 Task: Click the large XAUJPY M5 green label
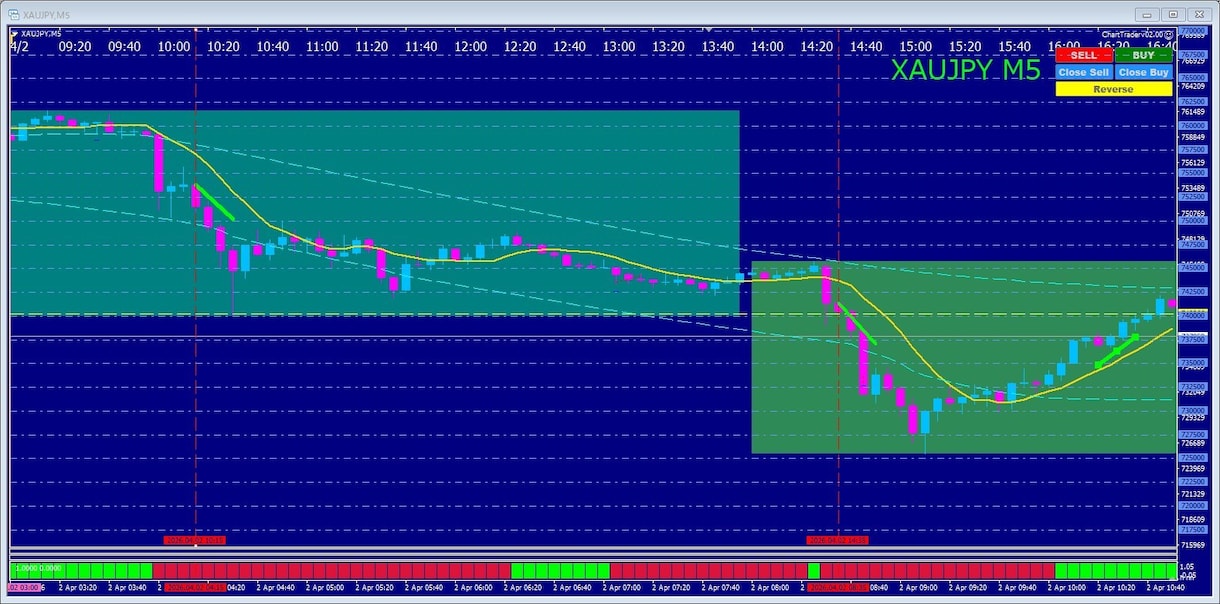coord(966,70)
